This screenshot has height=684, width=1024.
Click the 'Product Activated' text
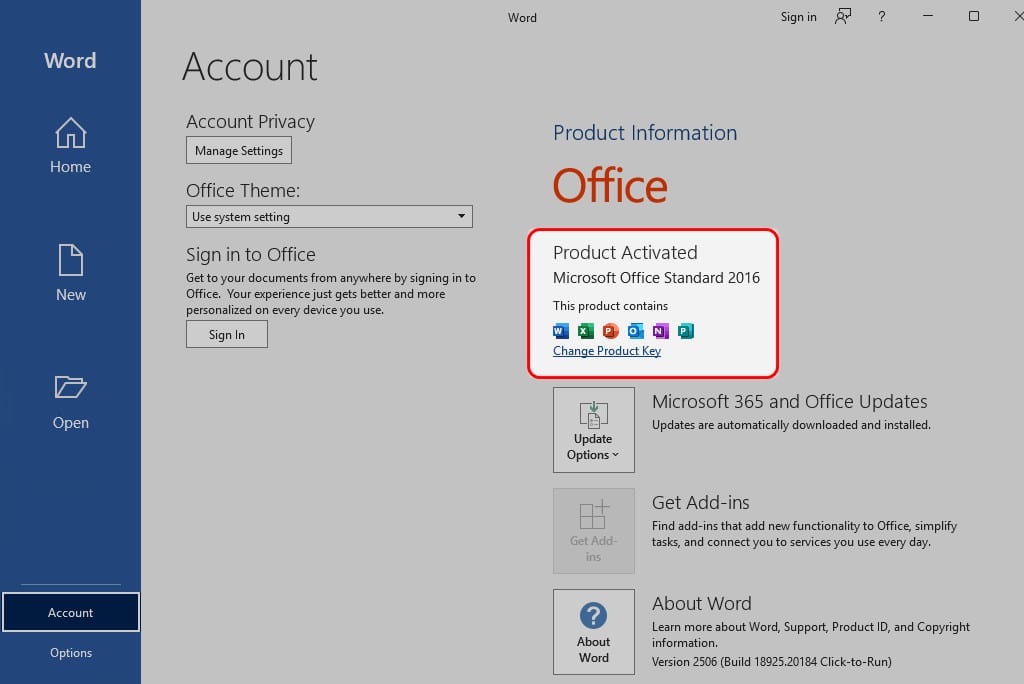coord(625,252)
